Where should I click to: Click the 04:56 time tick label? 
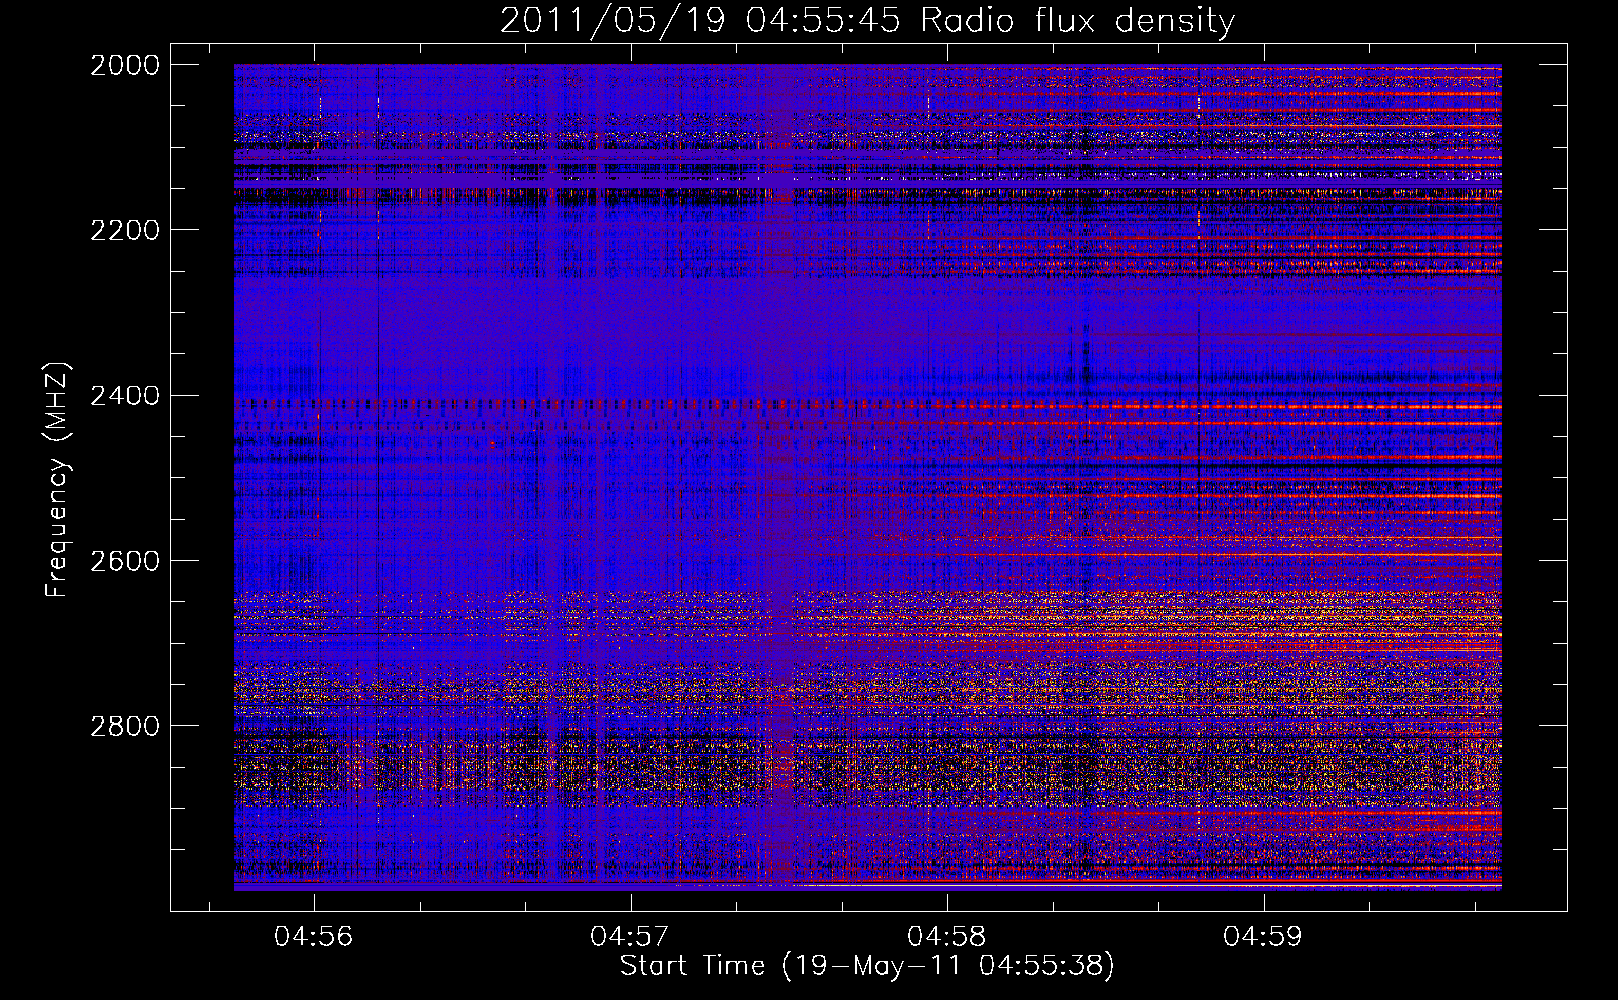(314, 937)
